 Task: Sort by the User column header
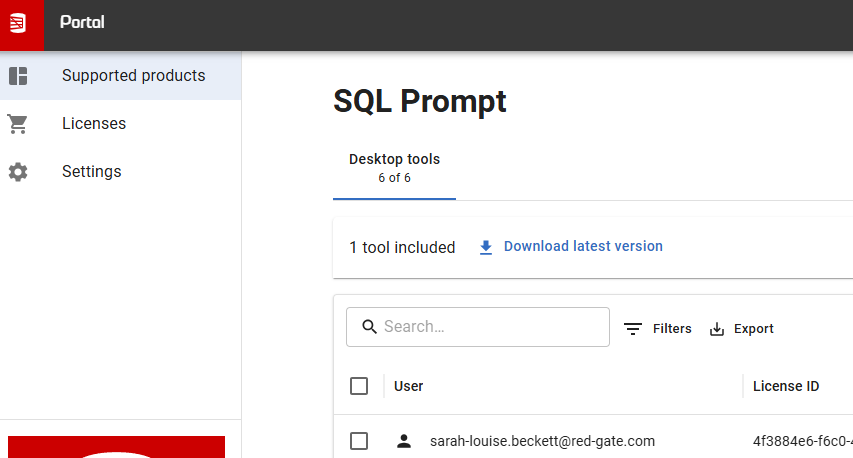tap(409, 386)
